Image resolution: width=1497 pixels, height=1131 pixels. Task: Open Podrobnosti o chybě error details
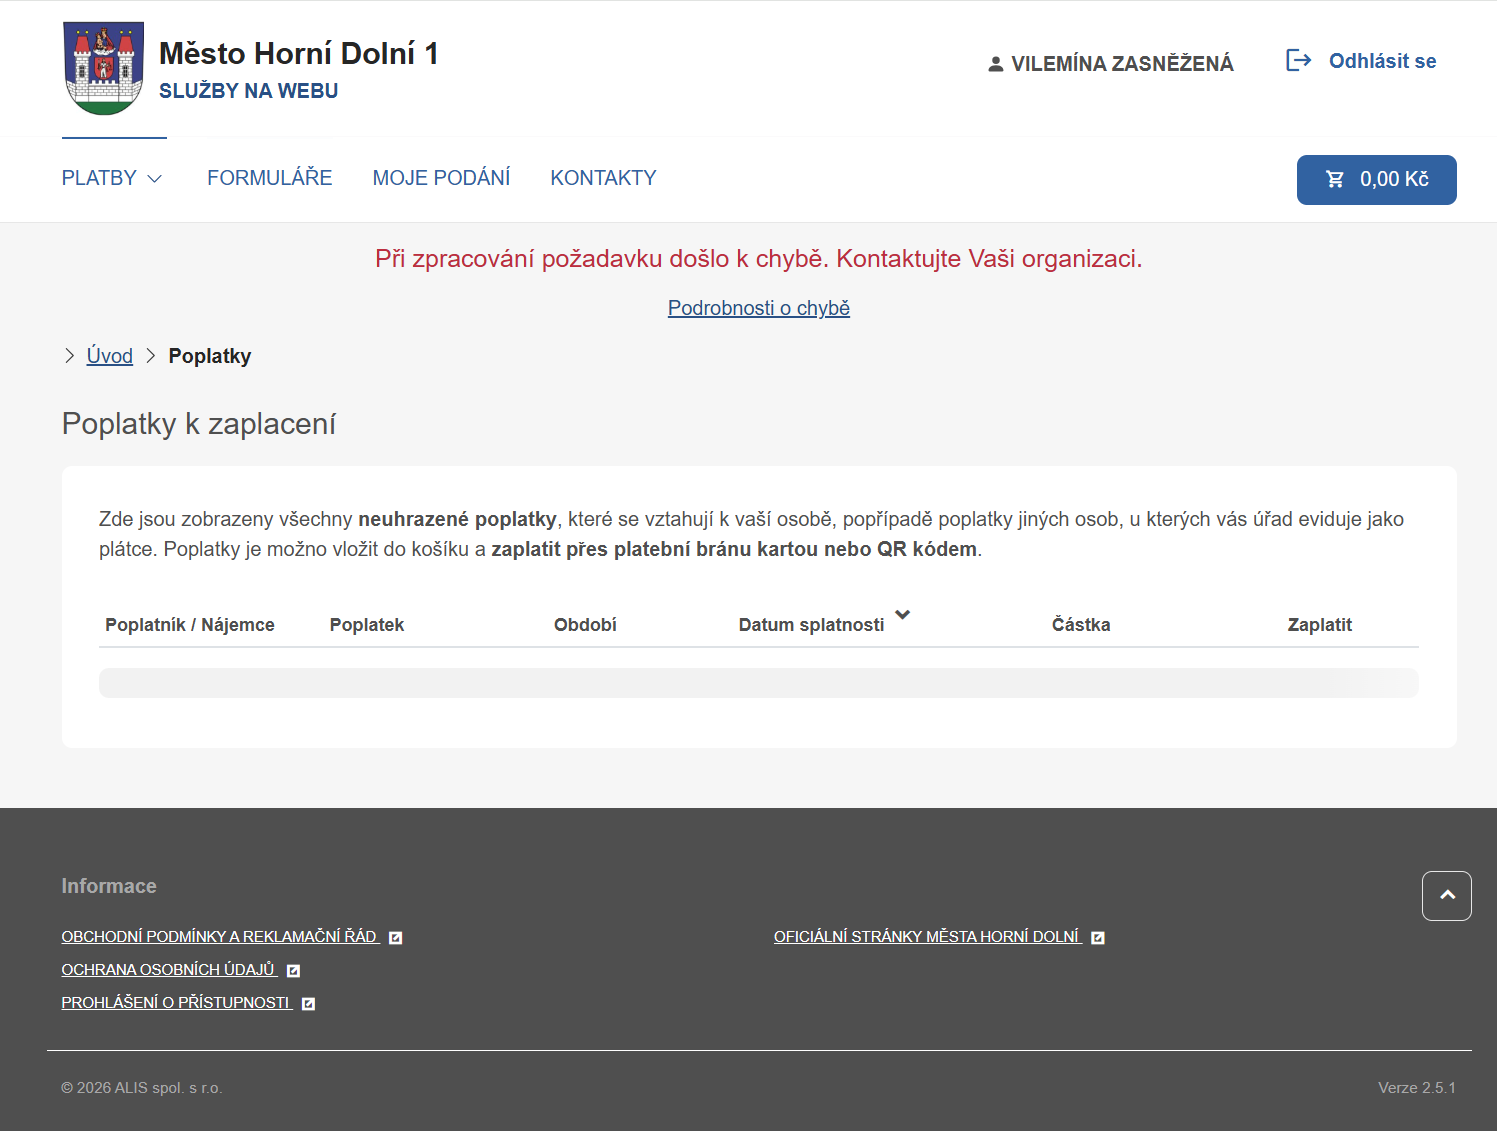[x=758, y=308]
